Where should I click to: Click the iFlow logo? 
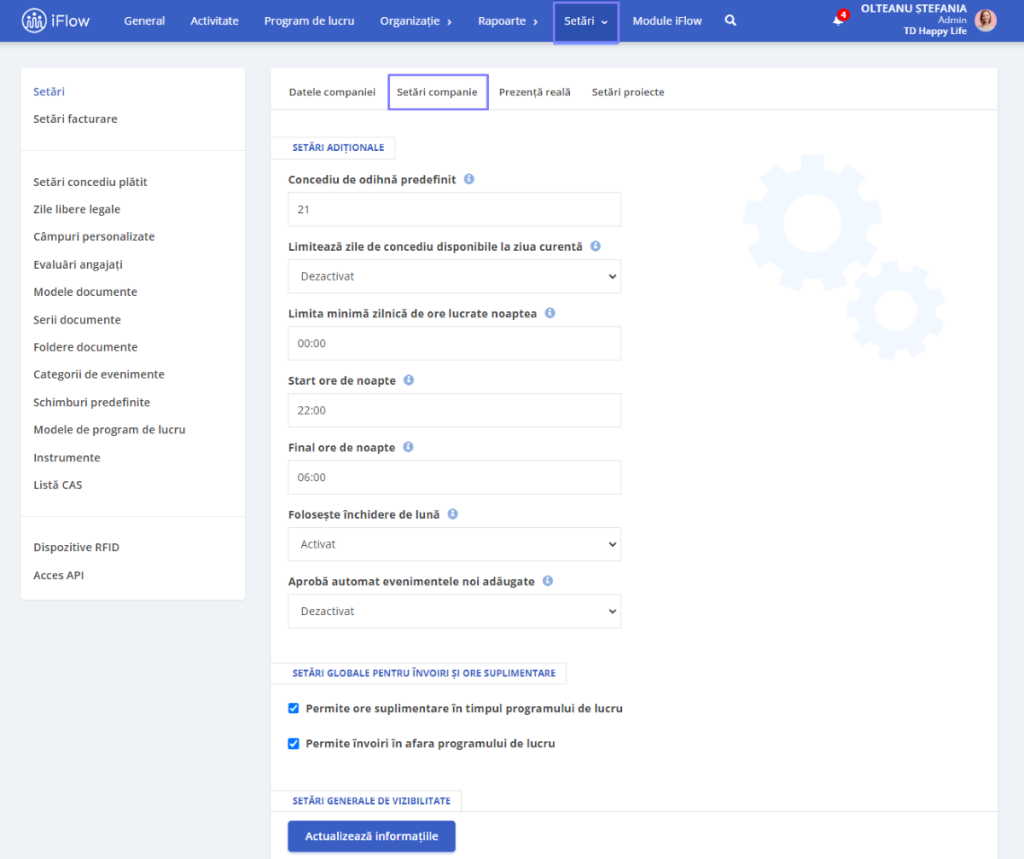tap(56, 21)
